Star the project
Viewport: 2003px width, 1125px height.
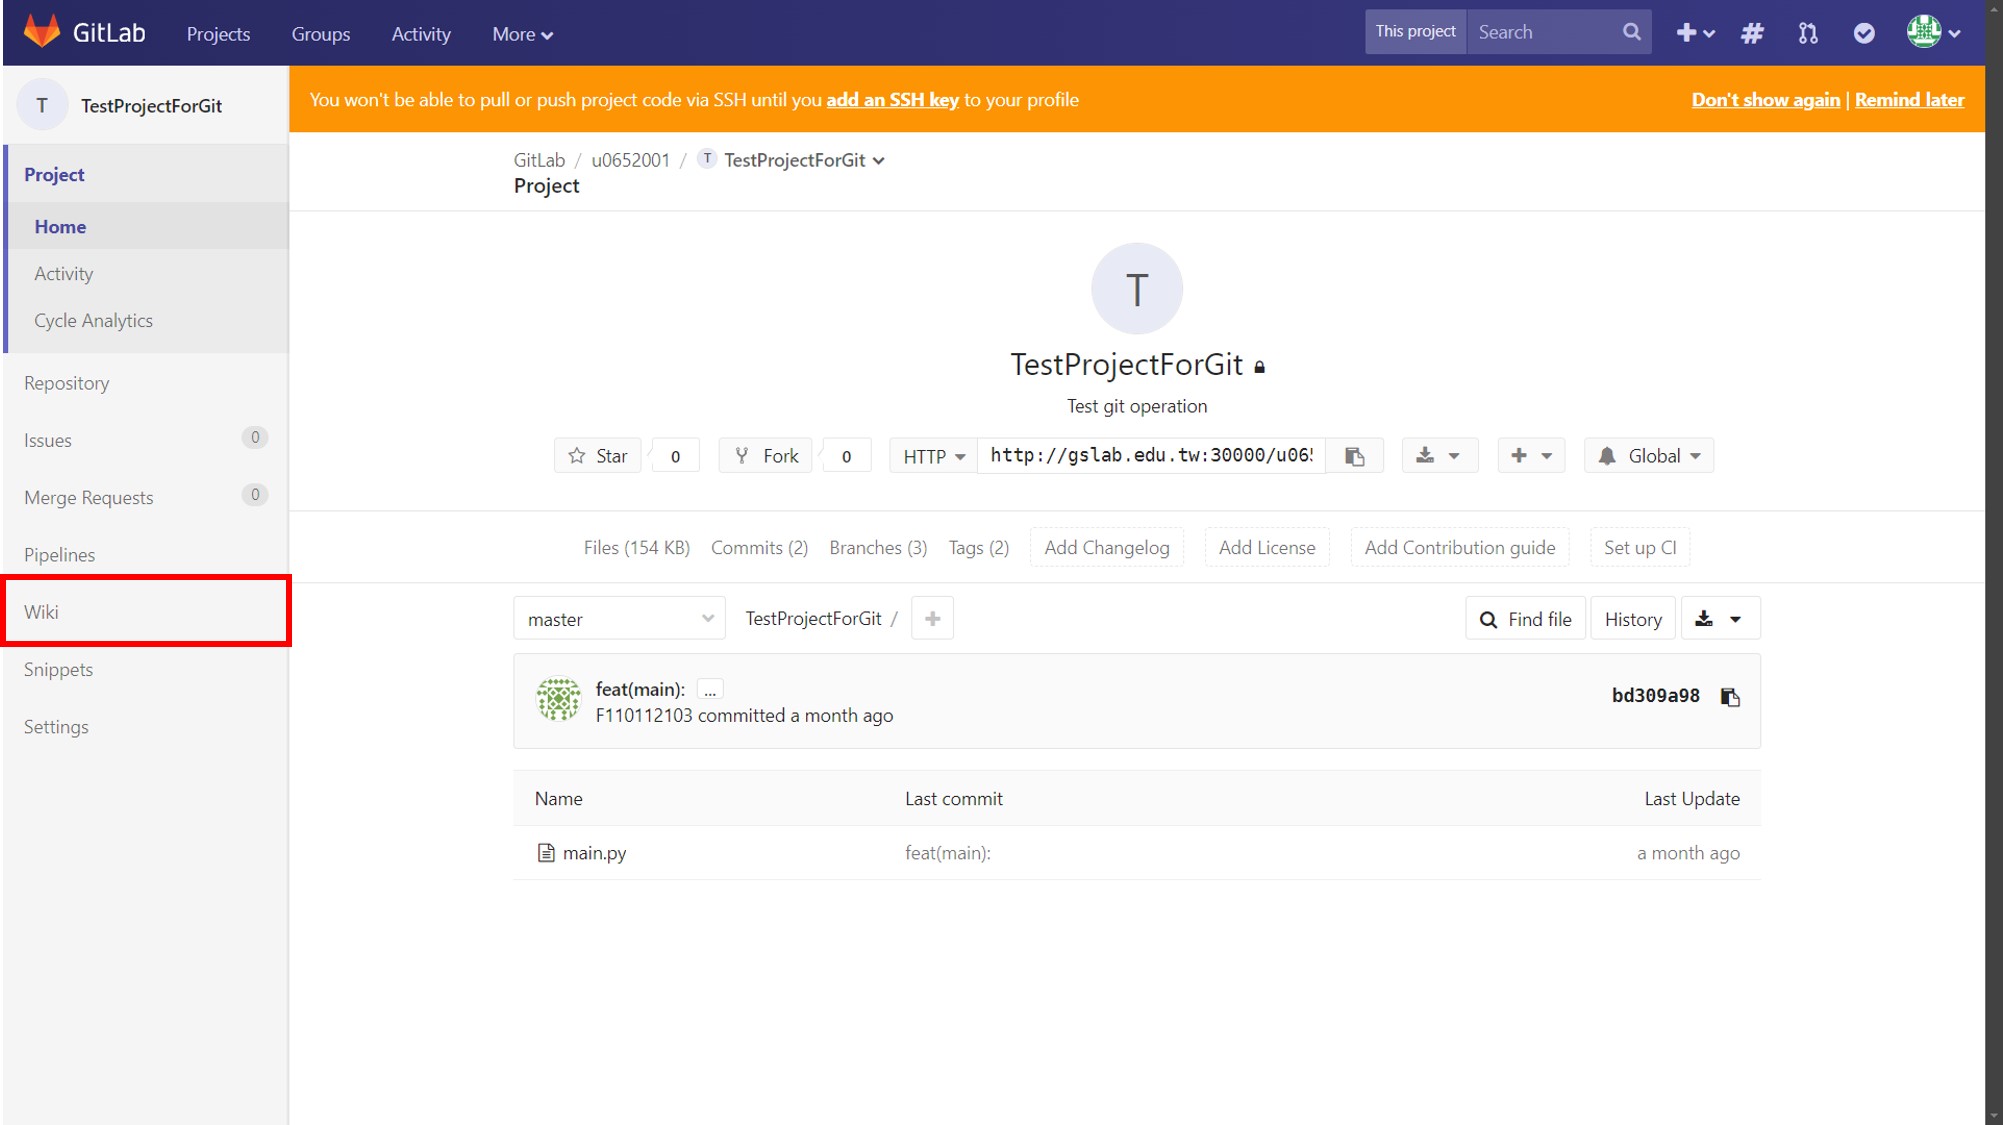click(x=598, y=456)
